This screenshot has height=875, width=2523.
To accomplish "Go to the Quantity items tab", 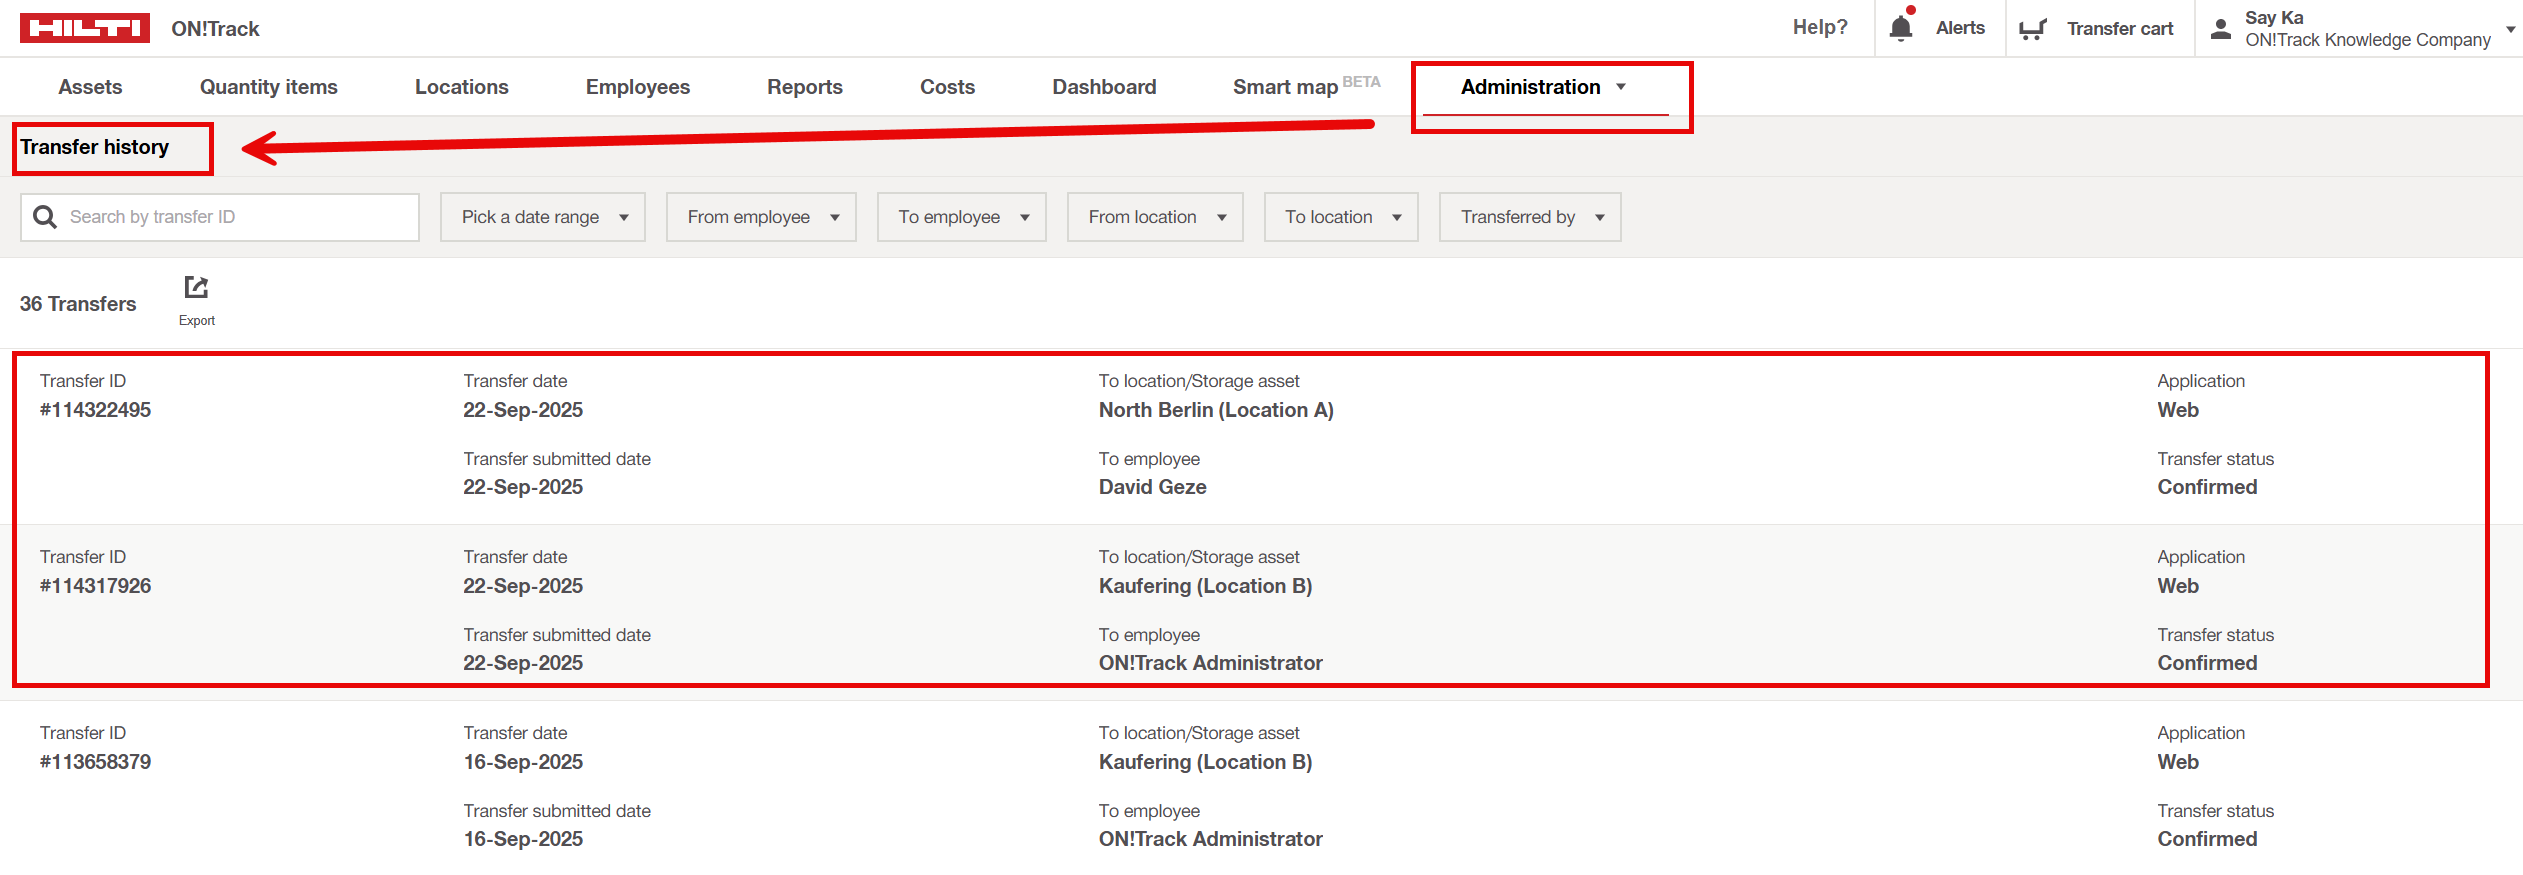I will tap(269, 87).
